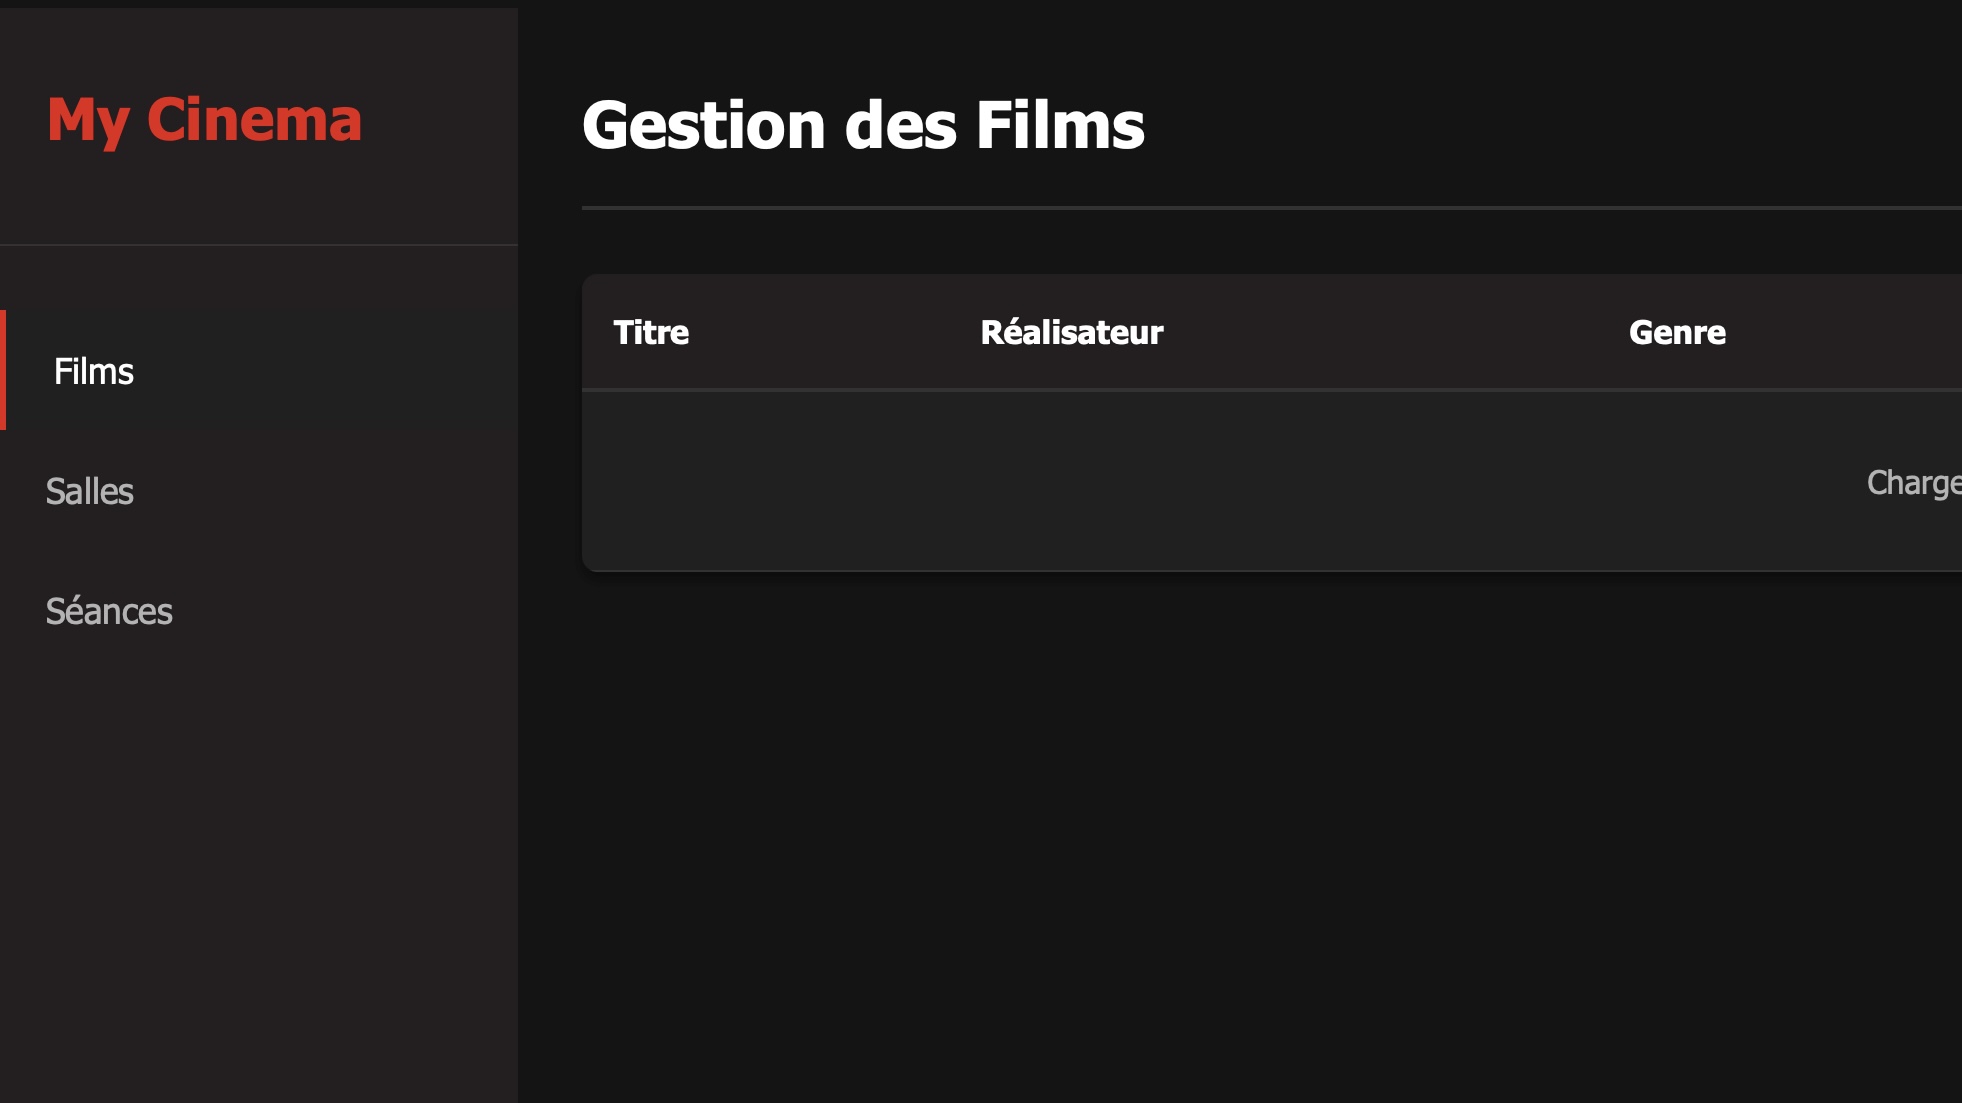Click the Gestion des Films page title
The height and width of the screenshot is (1103, 1962).
[x=864, y=124]
